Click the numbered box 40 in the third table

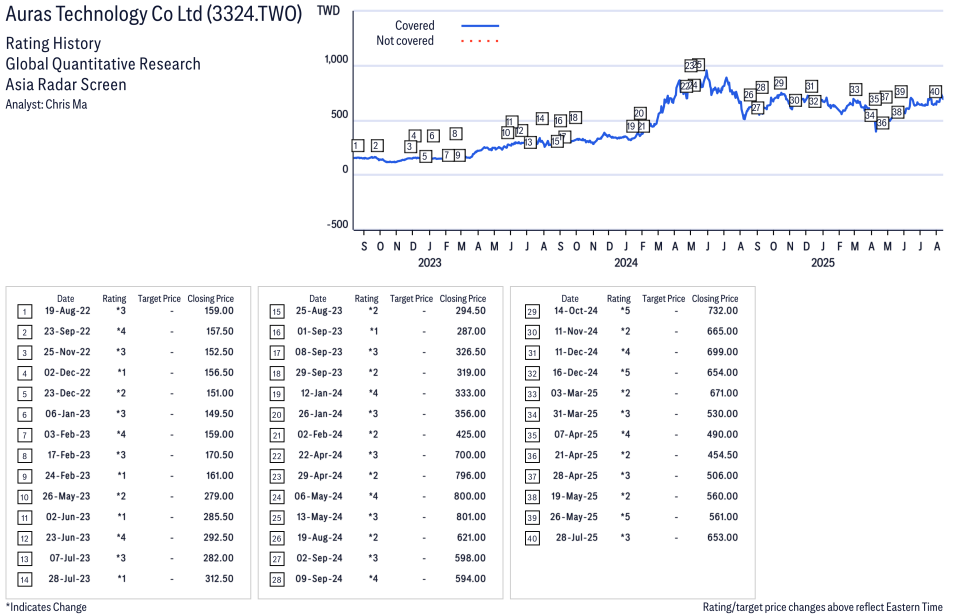[x=532, y=539]
